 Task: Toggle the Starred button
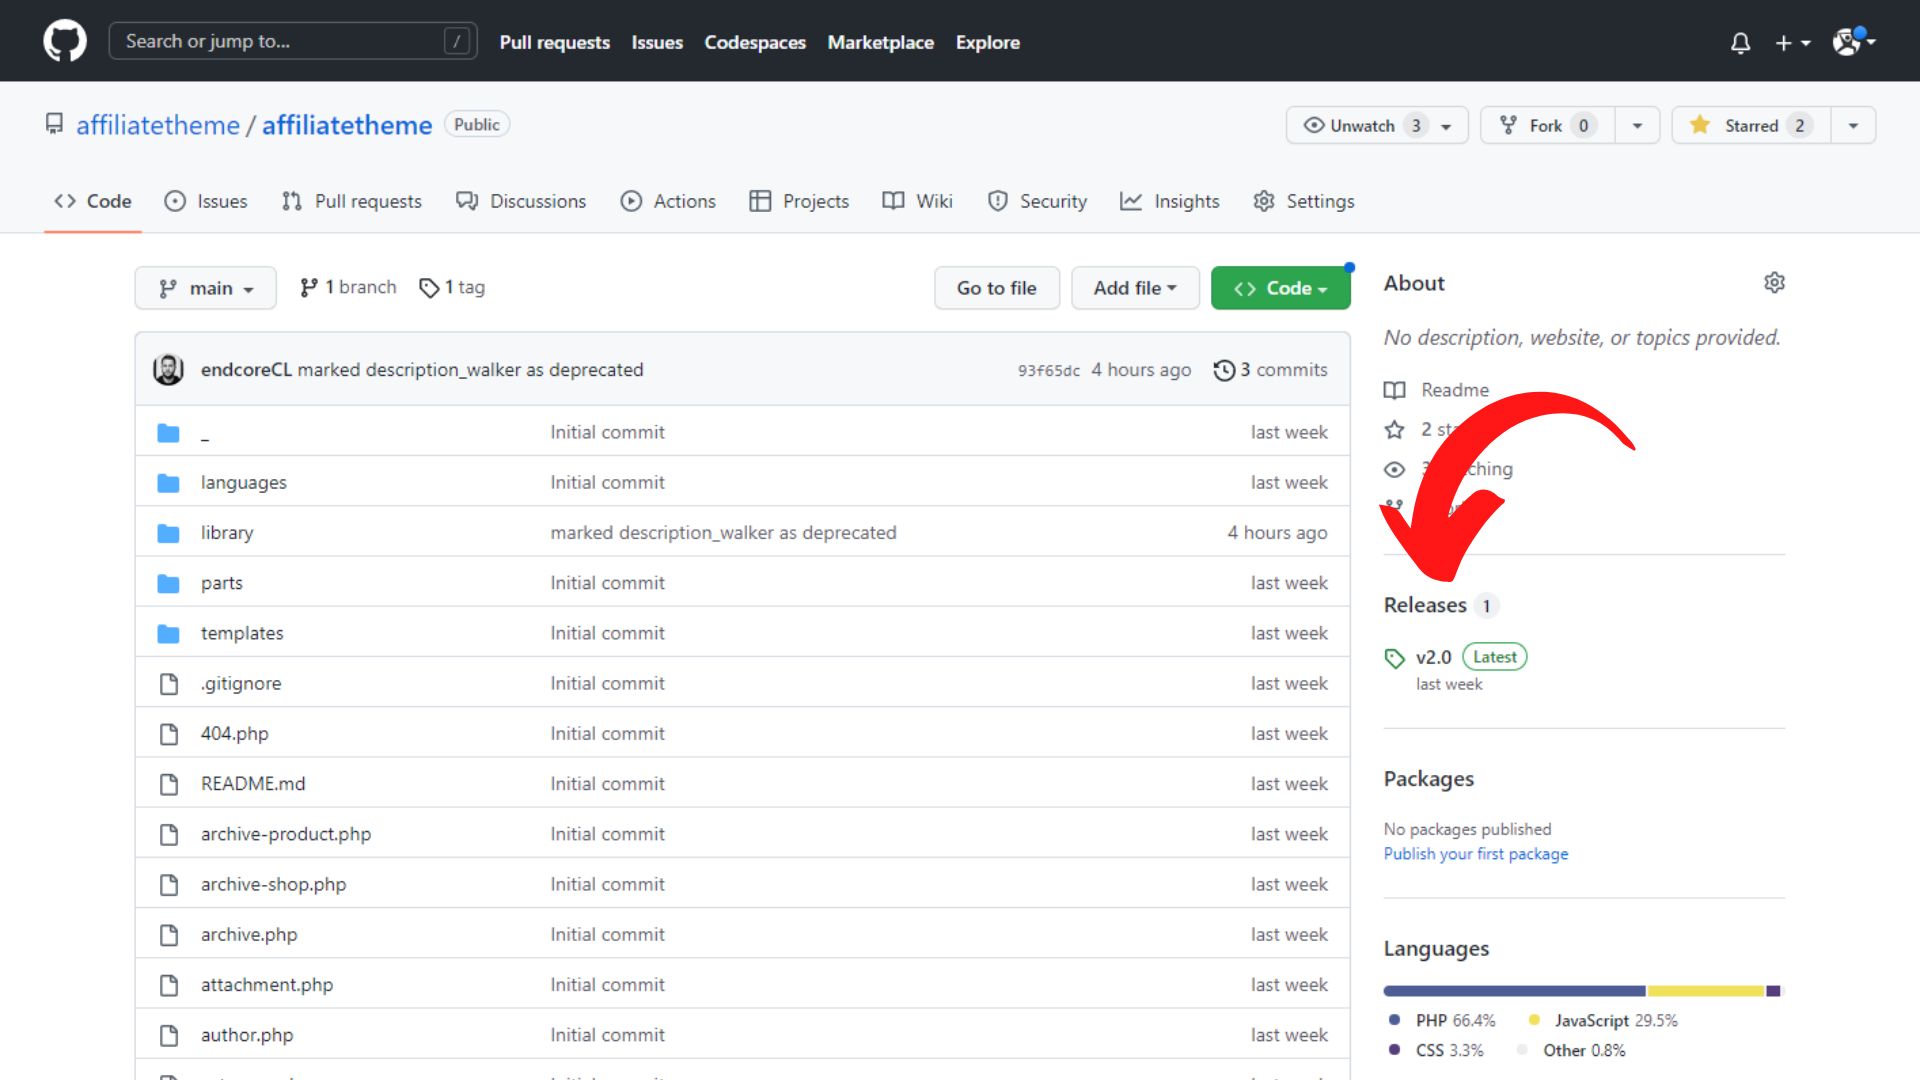point(1751,125)
